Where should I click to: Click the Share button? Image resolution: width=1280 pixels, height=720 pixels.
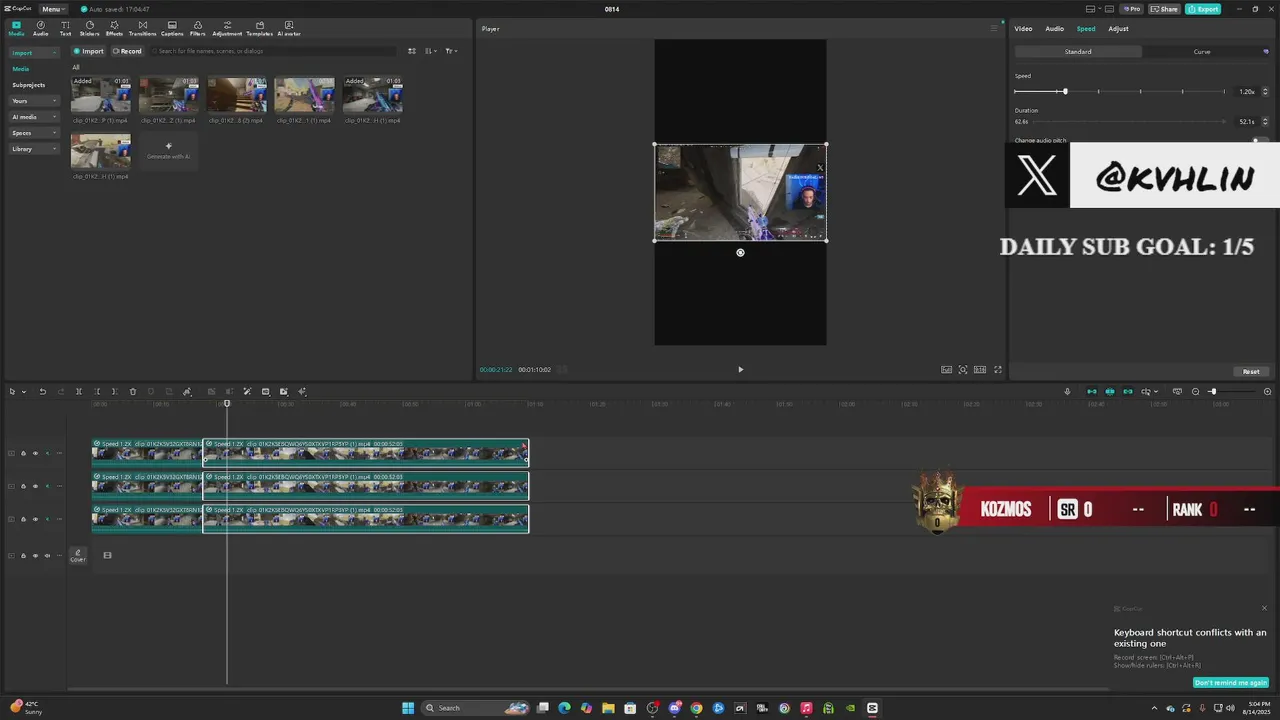click(1164, 9)
